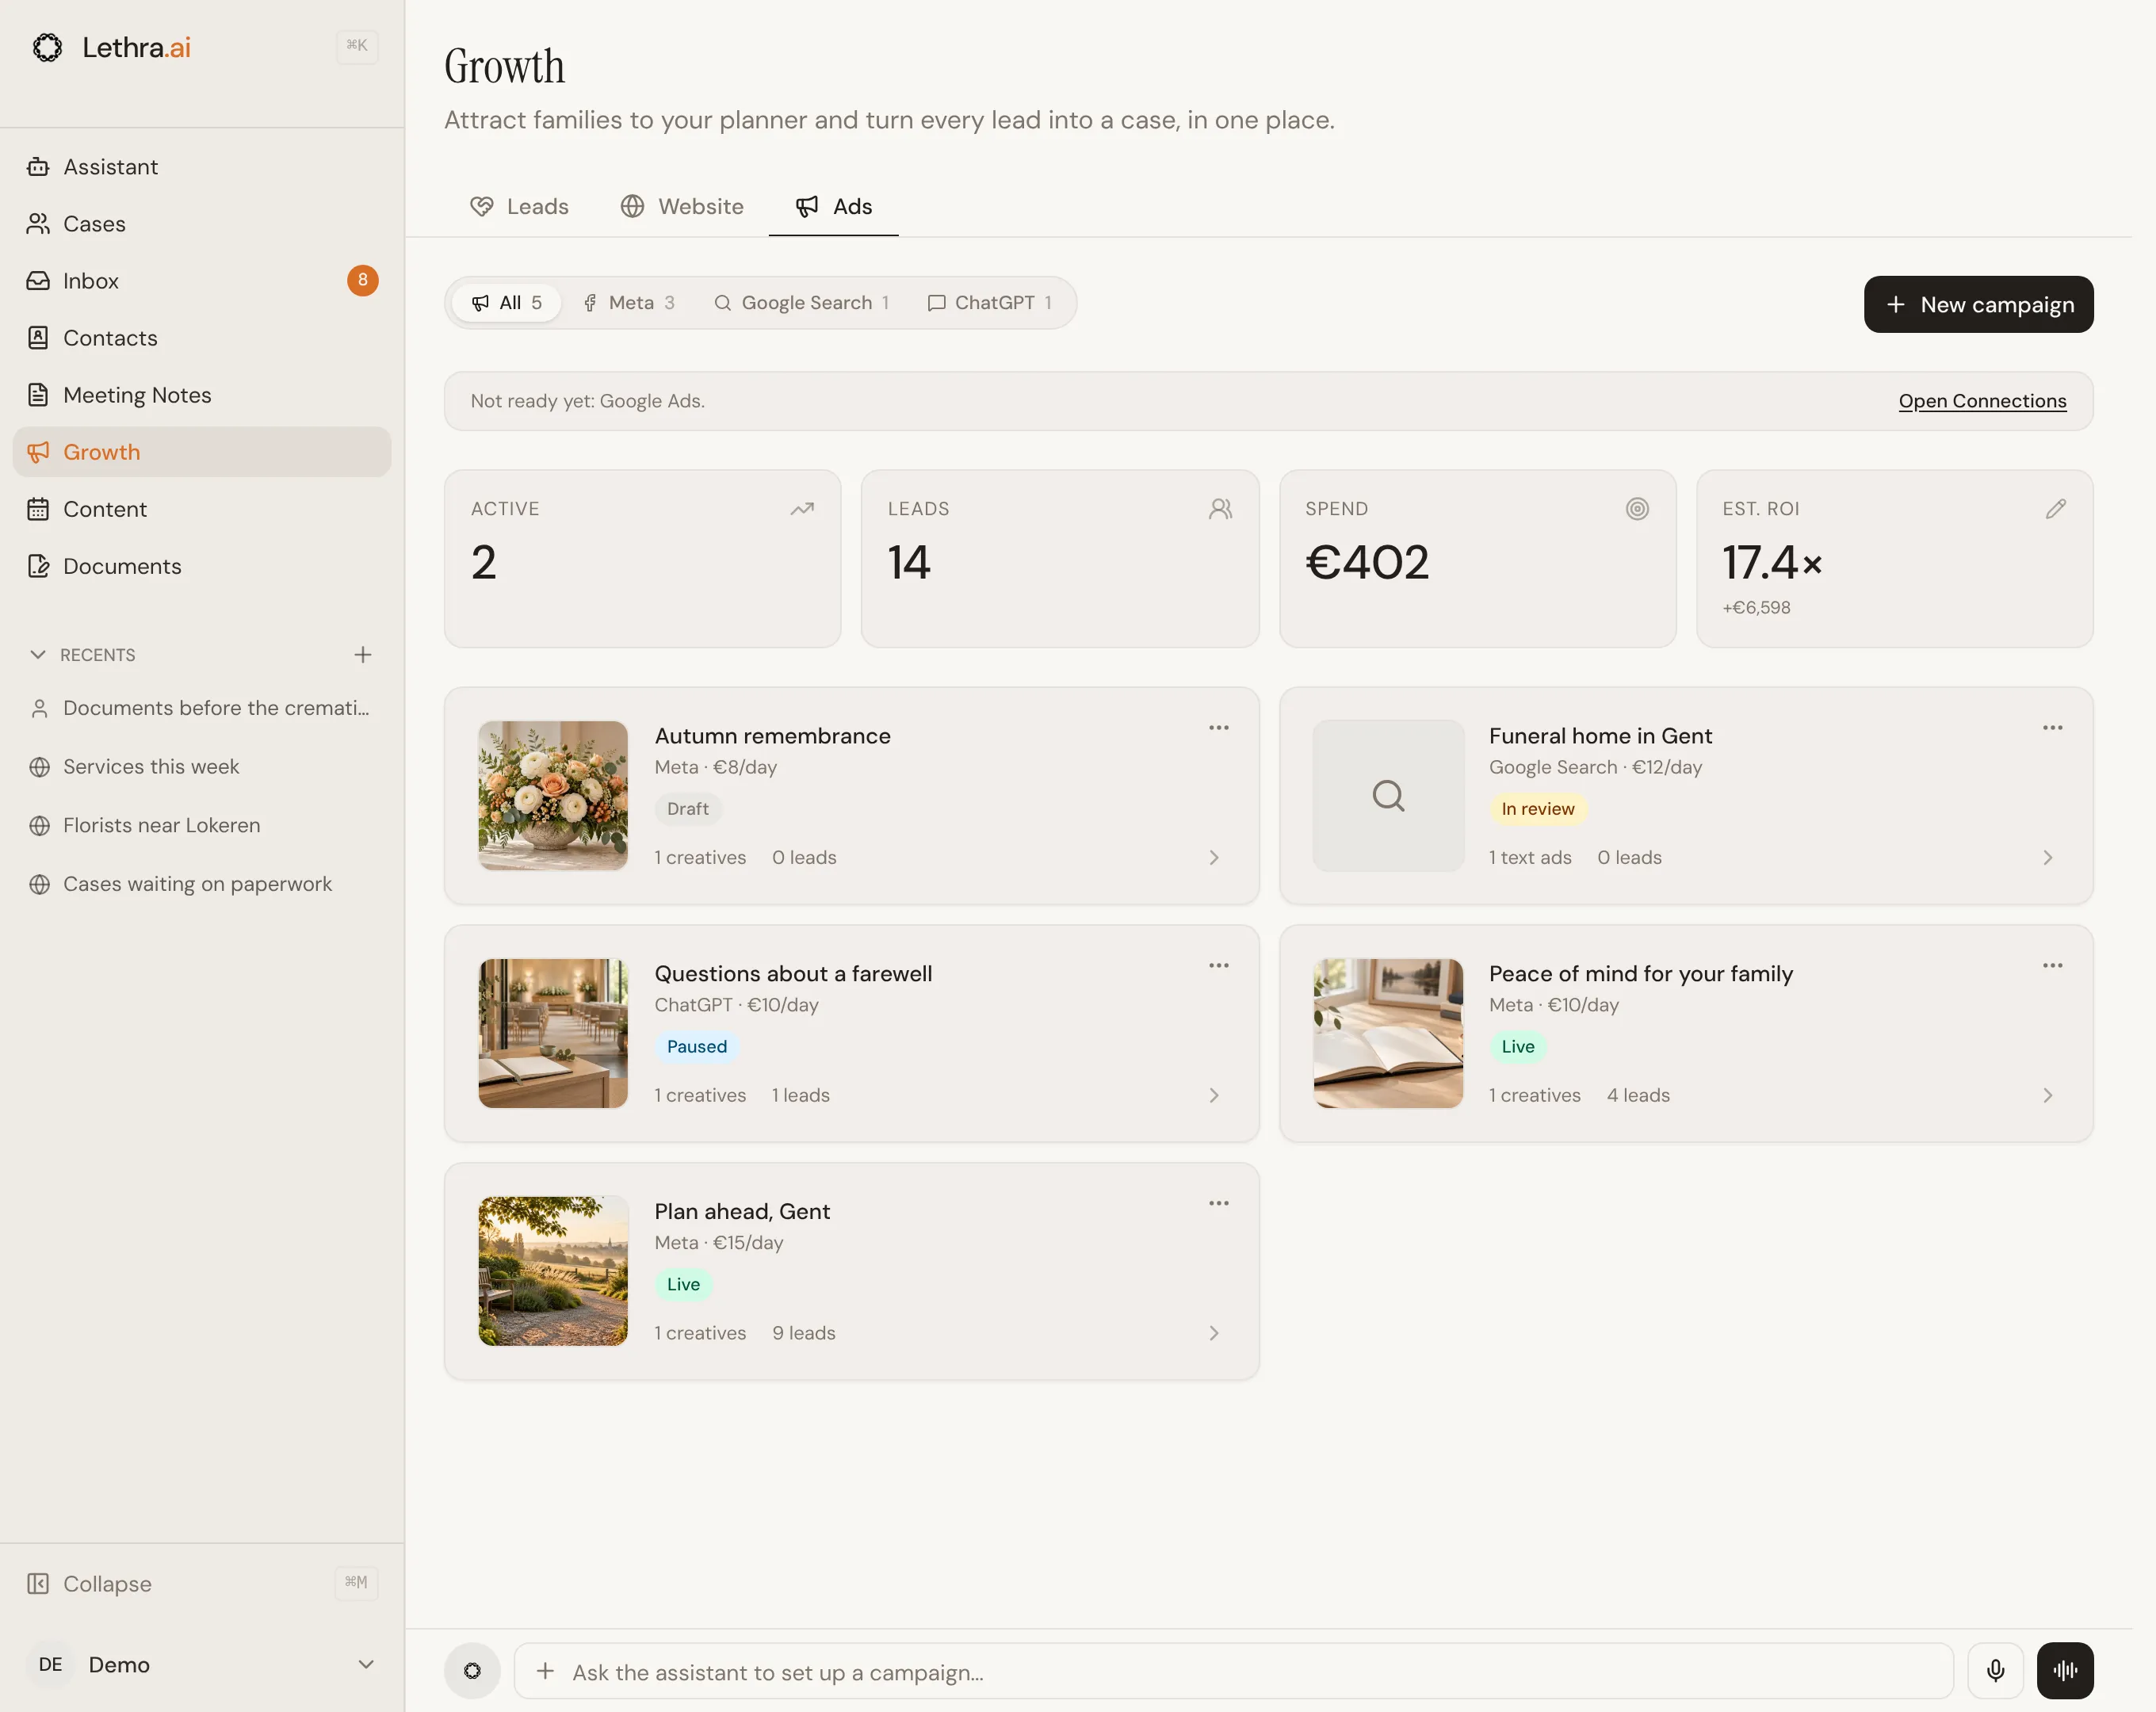Create a New campaign

tap(1978, 305)
